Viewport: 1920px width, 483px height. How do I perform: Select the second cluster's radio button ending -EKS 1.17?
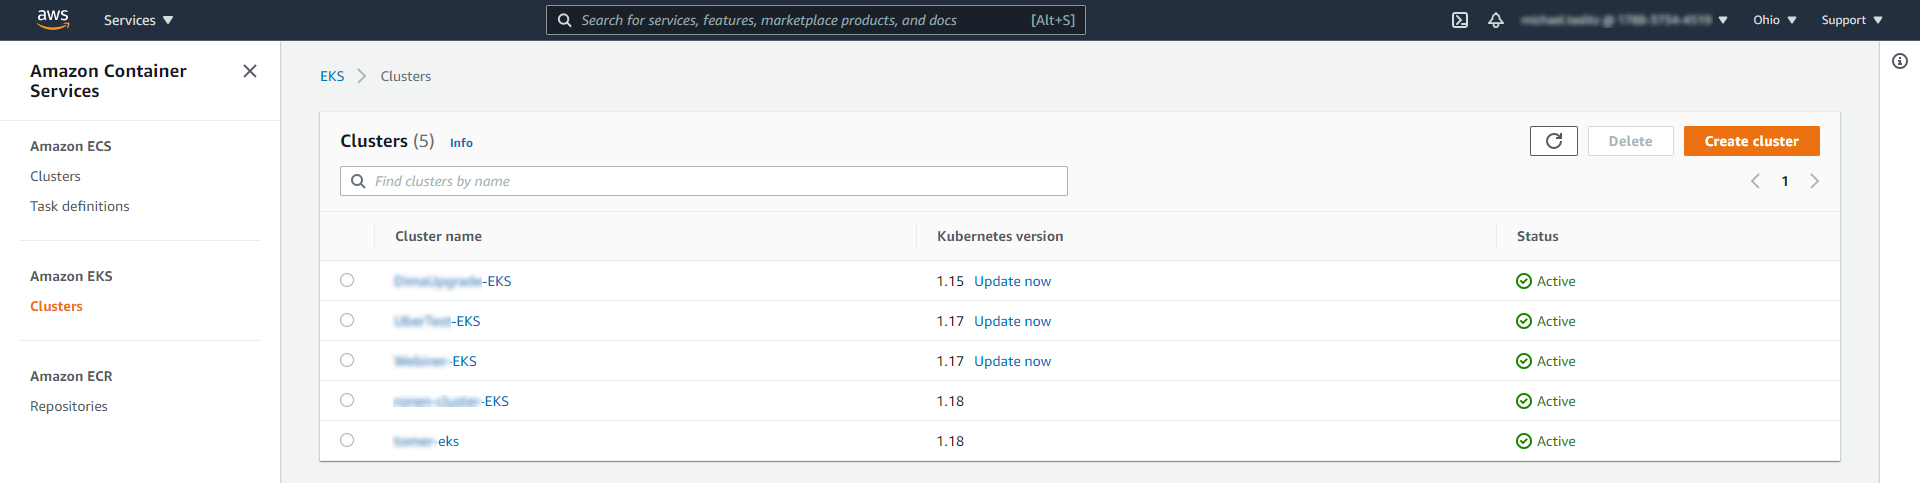[347, 320]
